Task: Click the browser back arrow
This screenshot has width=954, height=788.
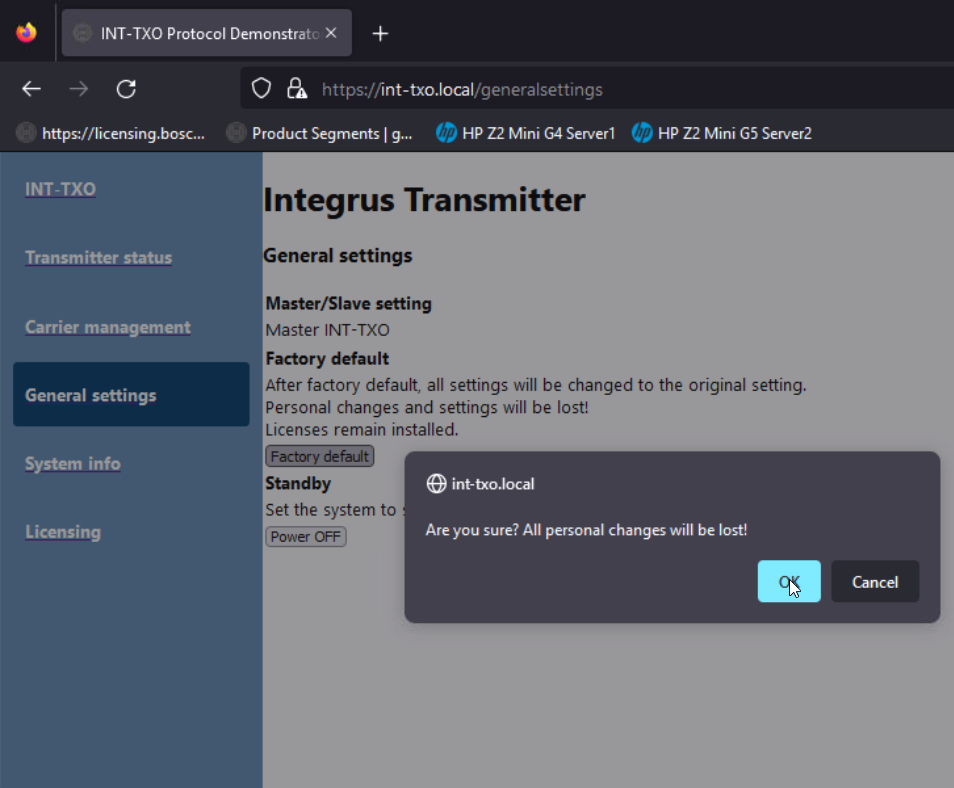Action: tap(32, 89)
